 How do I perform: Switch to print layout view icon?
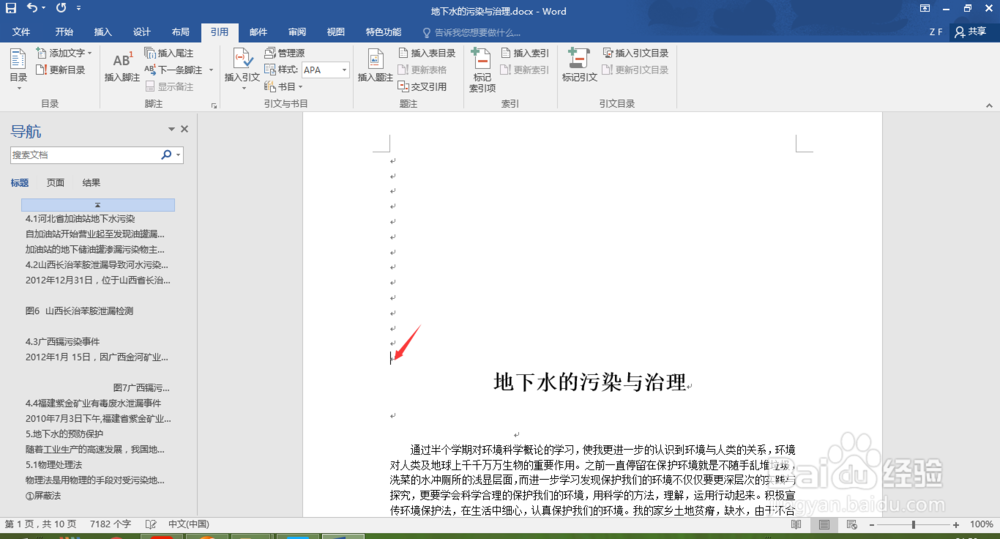(x=824, y=524)
